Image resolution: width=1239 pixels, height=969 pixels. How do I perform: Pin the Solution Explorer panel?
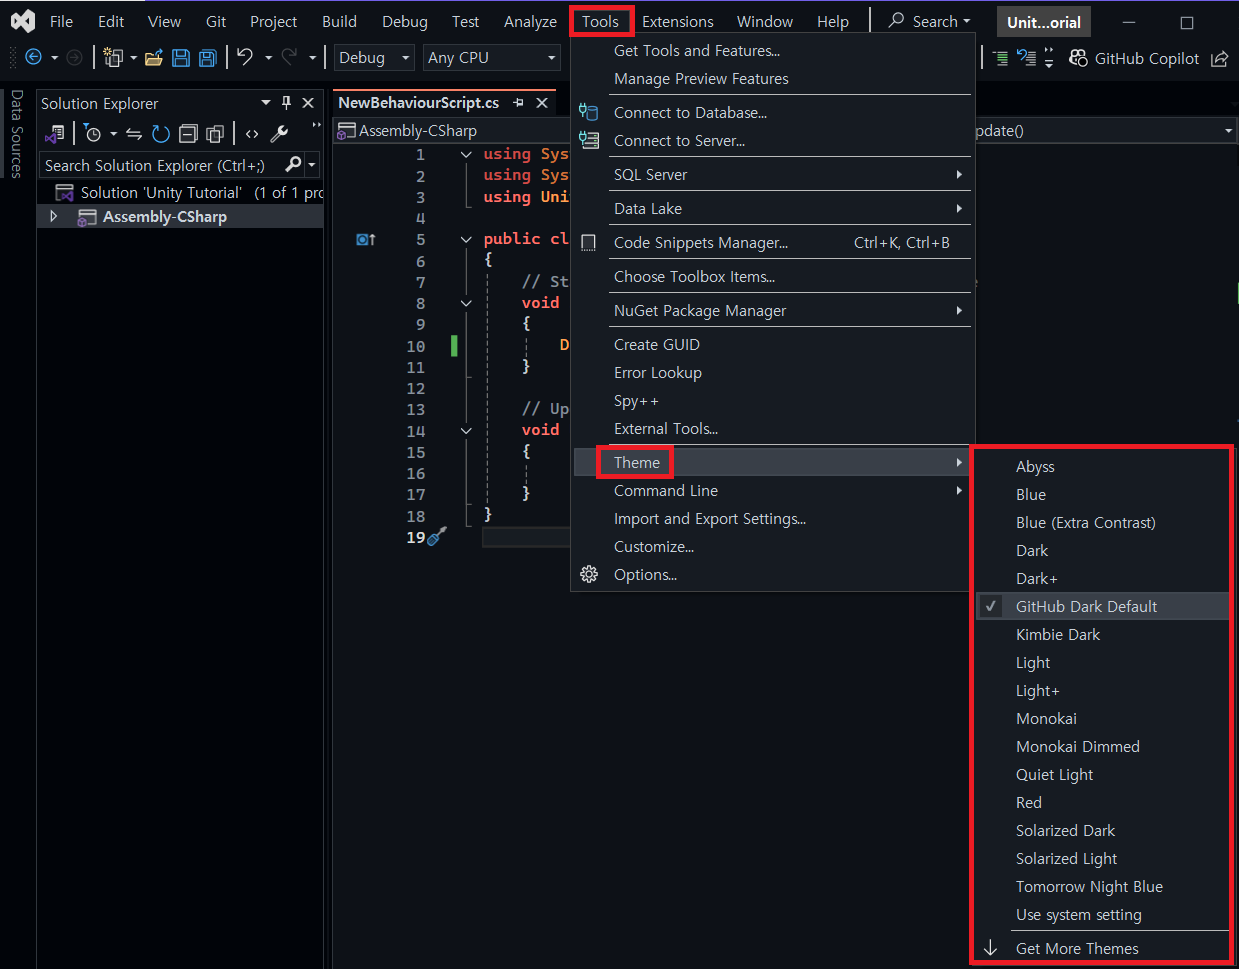(286, 102)
